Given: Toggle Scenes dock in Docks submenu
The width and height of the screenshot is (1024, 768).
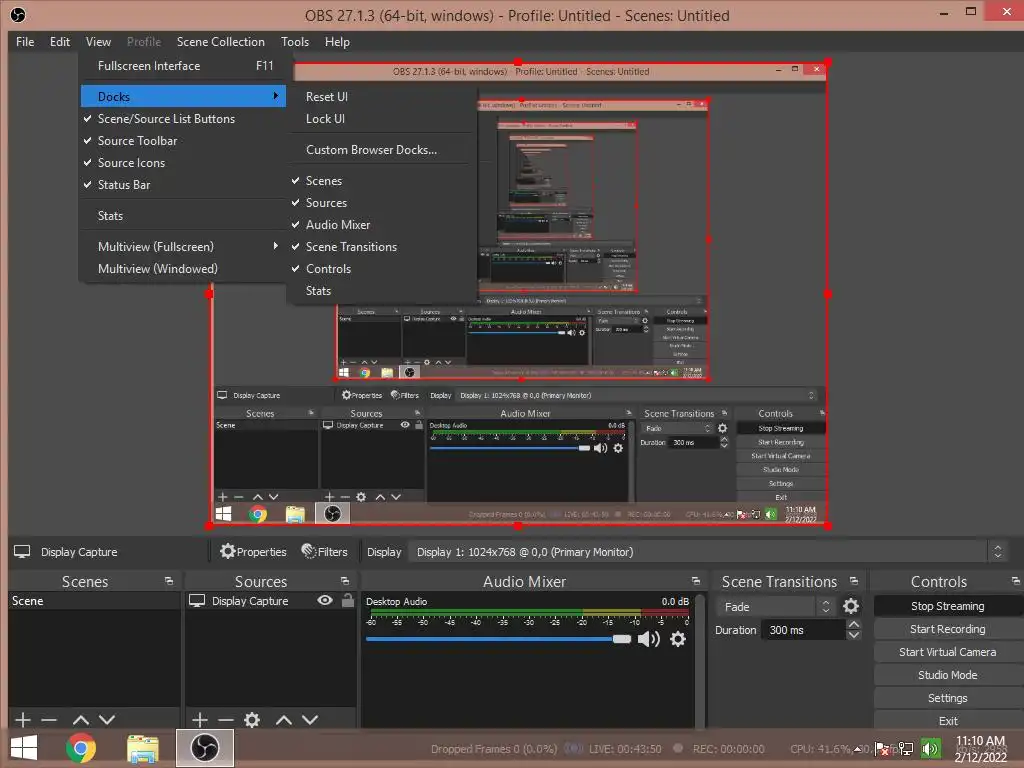Looking at the screenshot, I should [381, 181].
